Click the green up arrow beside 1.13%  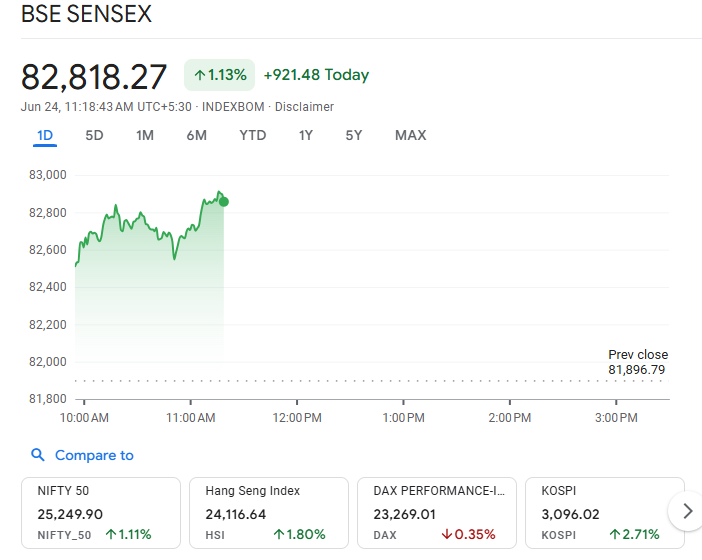coord(200,75)
